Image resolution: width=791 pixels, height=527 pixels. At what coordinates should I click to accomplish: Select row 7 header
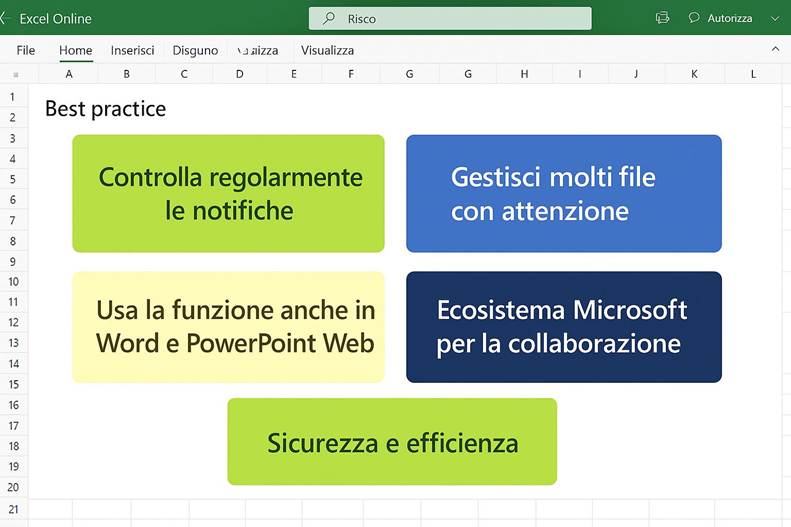coord(13,220)
